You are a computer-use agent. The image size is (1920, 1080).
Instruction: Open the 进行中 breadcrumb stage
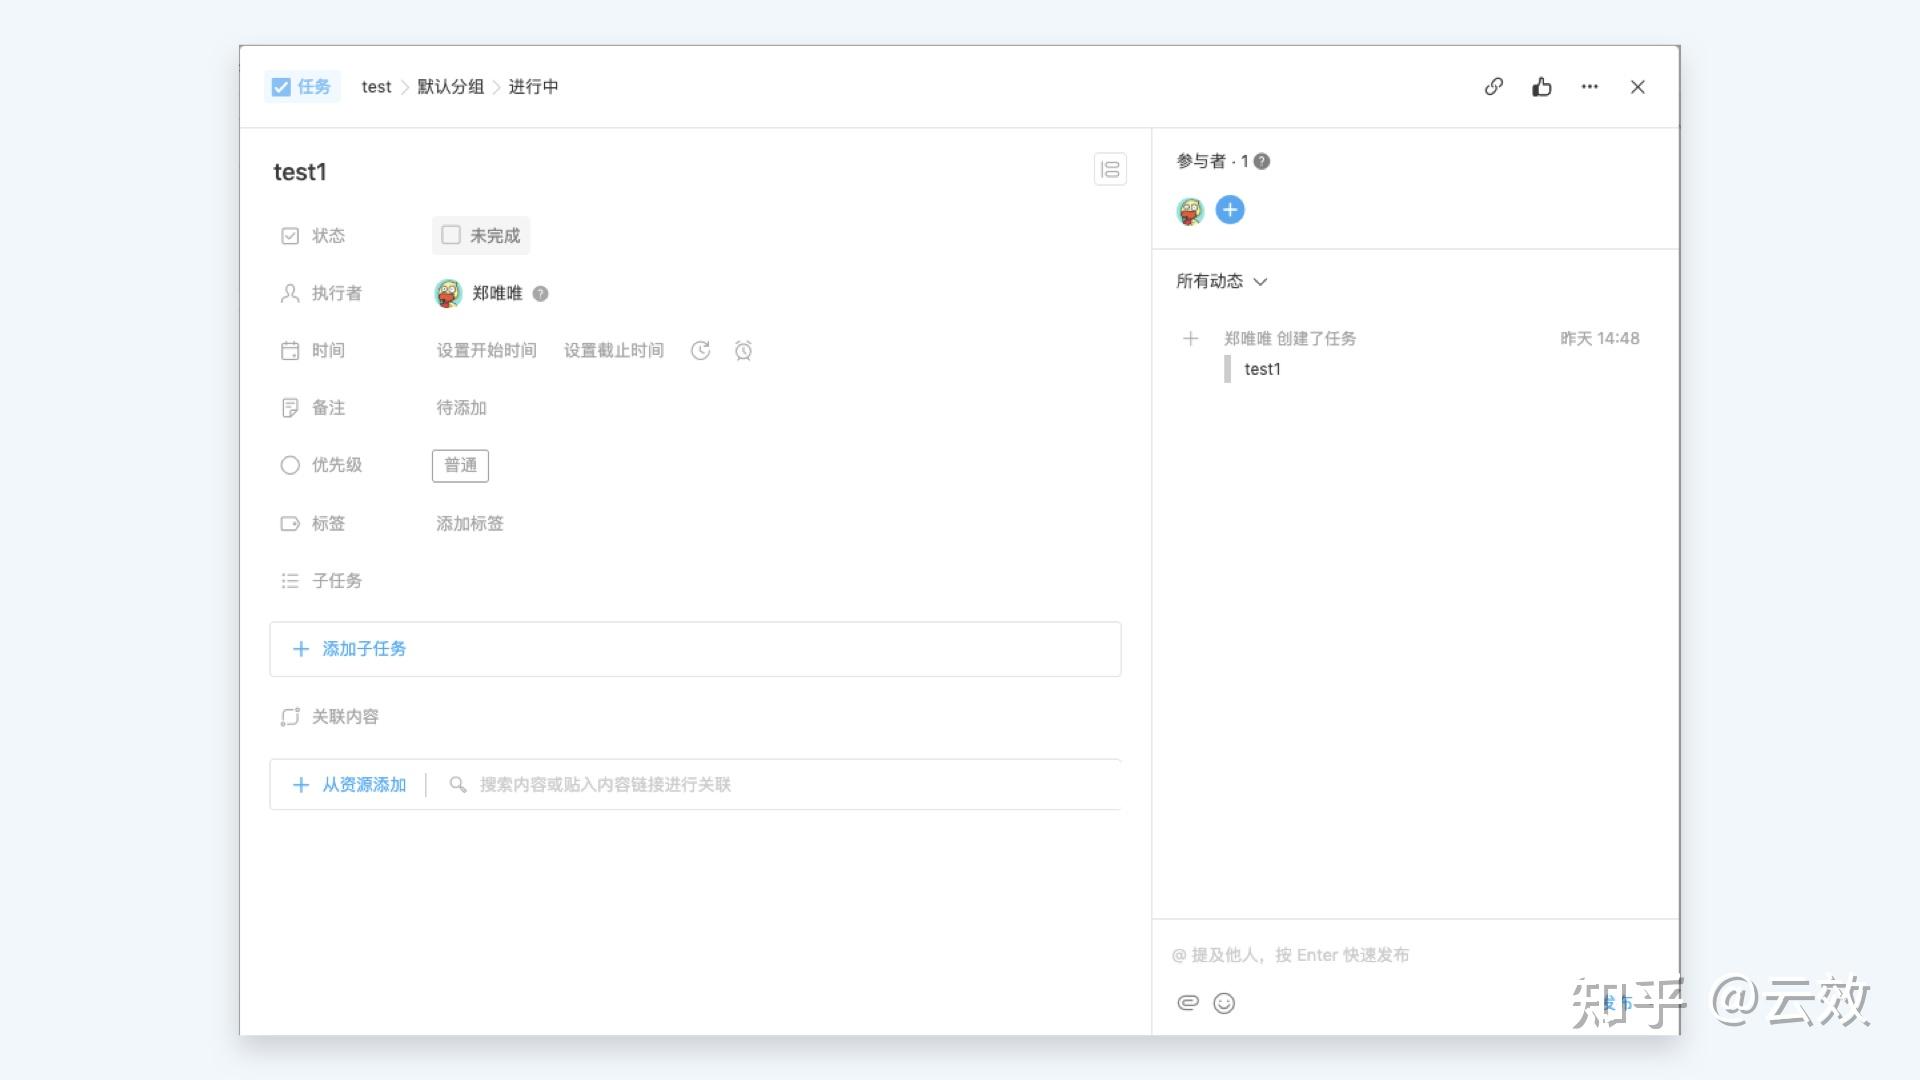tap(533, 87)
